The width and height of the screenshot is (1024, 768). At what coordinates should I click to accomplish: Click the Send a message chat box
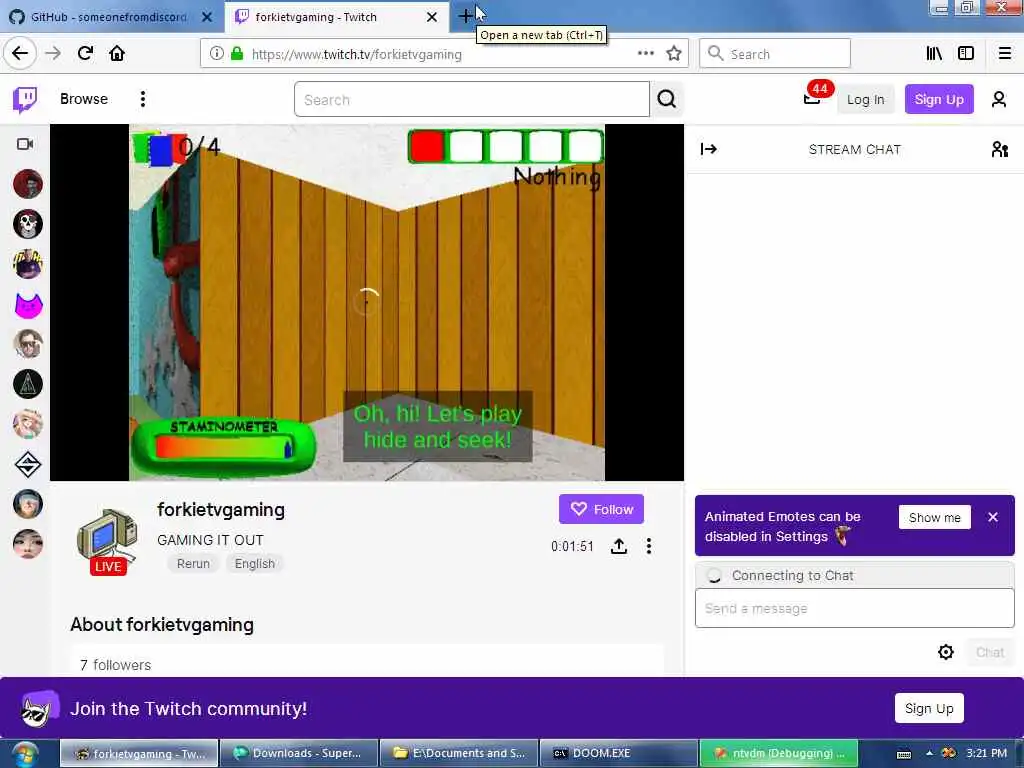pyautogui.click(x=854, y=609)
